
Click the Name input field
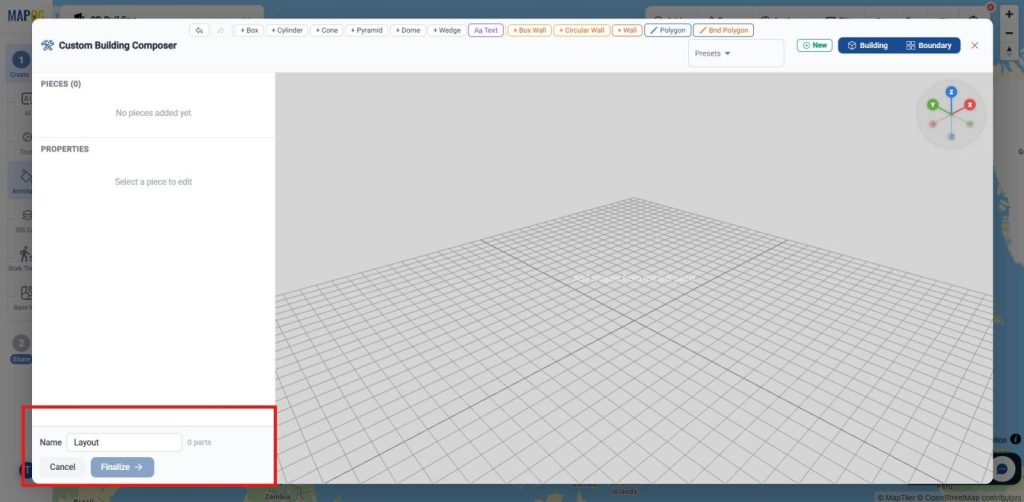[x=124, y=443]
